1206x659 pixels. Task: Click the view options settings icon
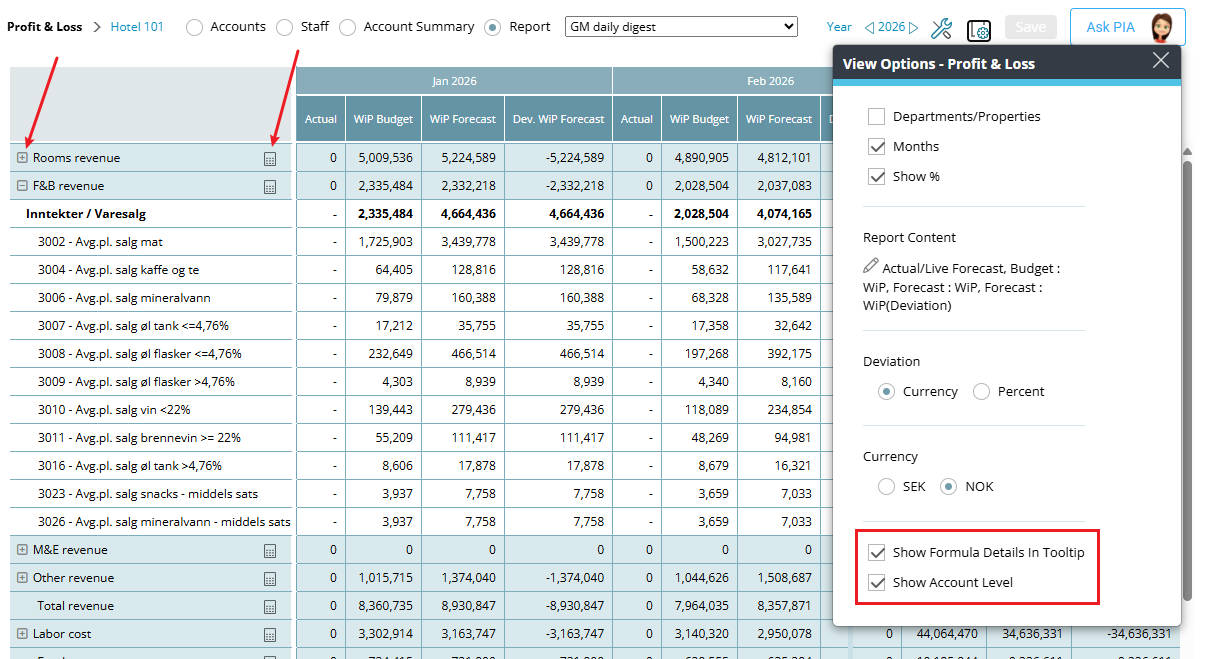[x=979, y=29]
